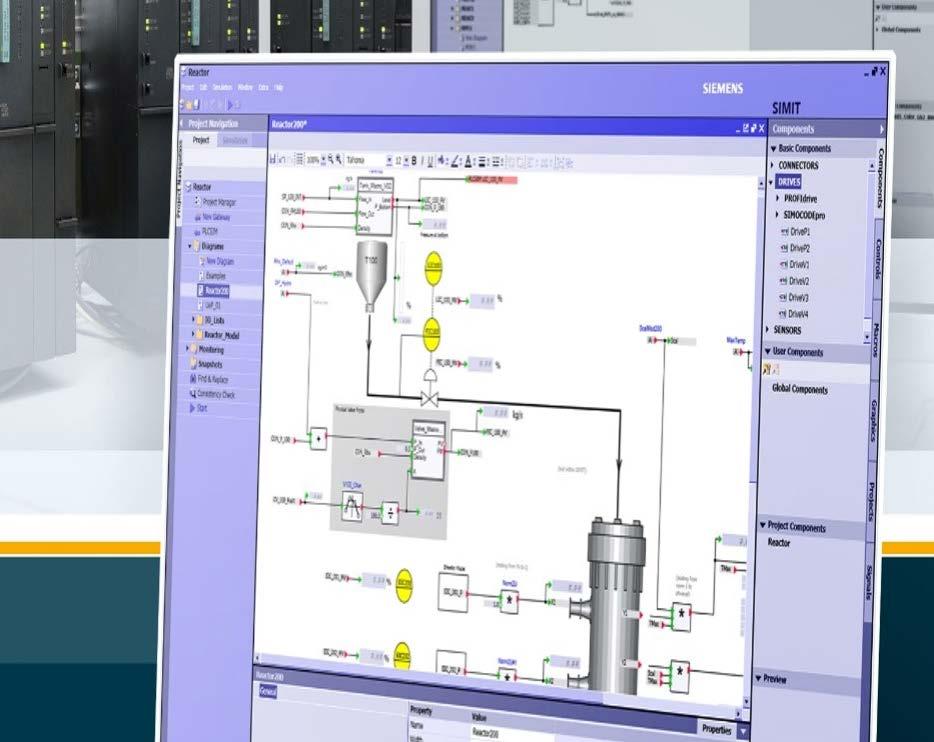Open the Help menu
Viewport: 934px width, 742px height.
tap(279, 88)
